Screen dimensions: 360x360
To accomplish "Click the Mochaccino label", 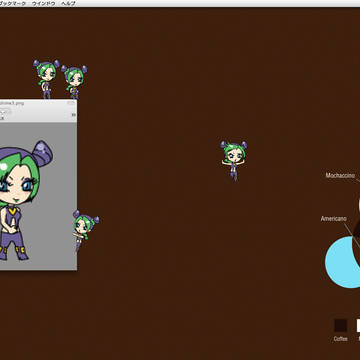I will coord(340,175).
